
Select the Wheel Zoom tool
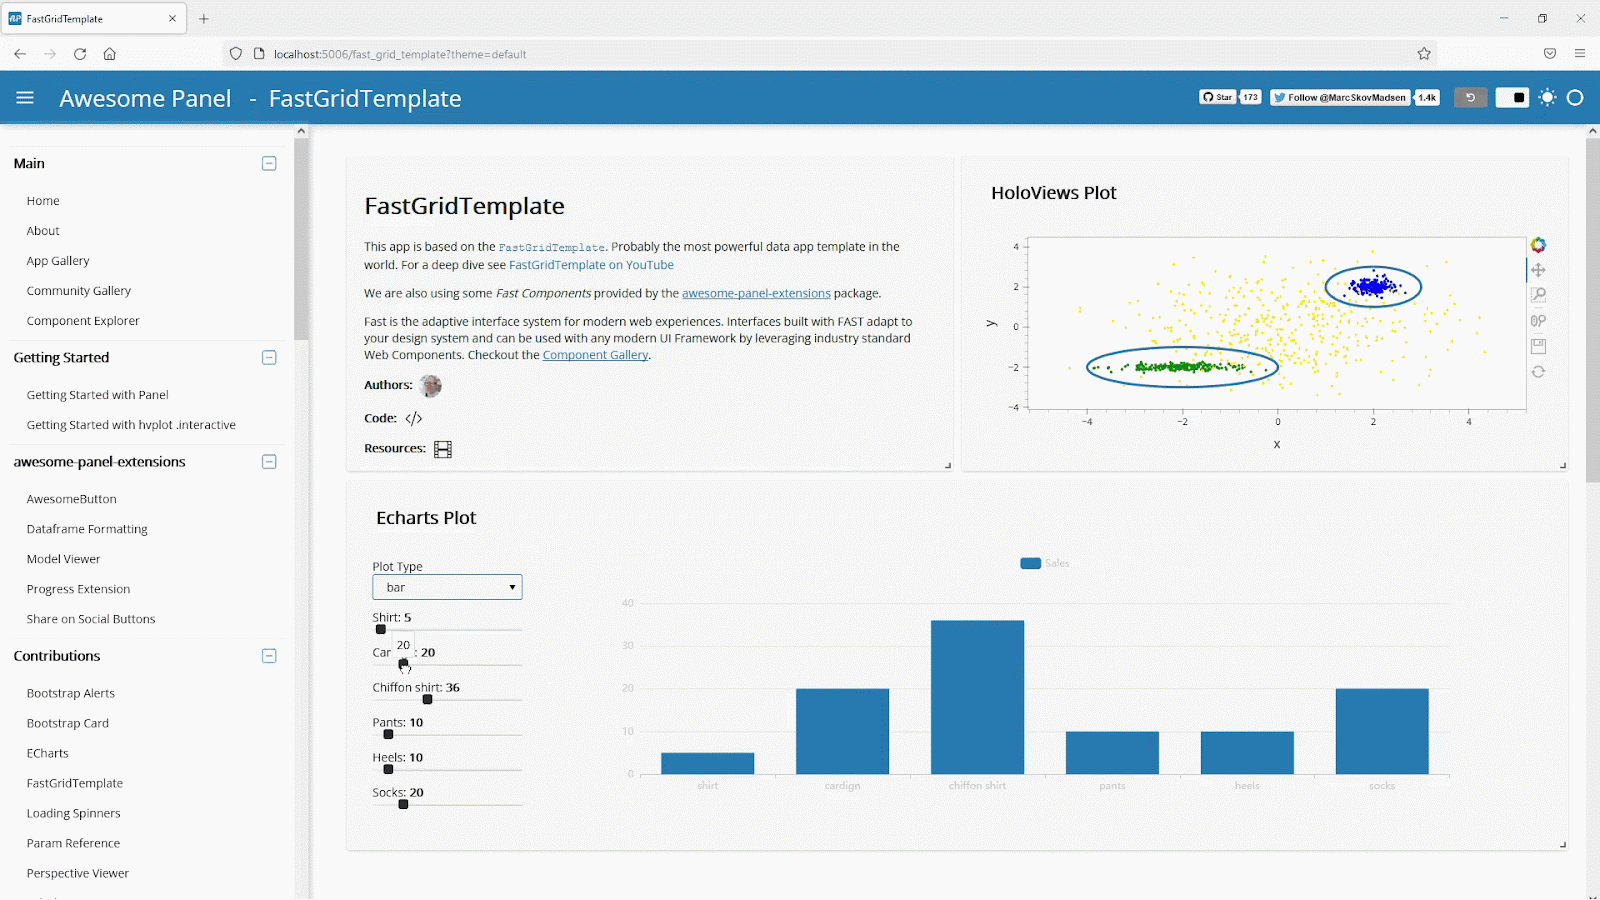tap(1538, 321)
